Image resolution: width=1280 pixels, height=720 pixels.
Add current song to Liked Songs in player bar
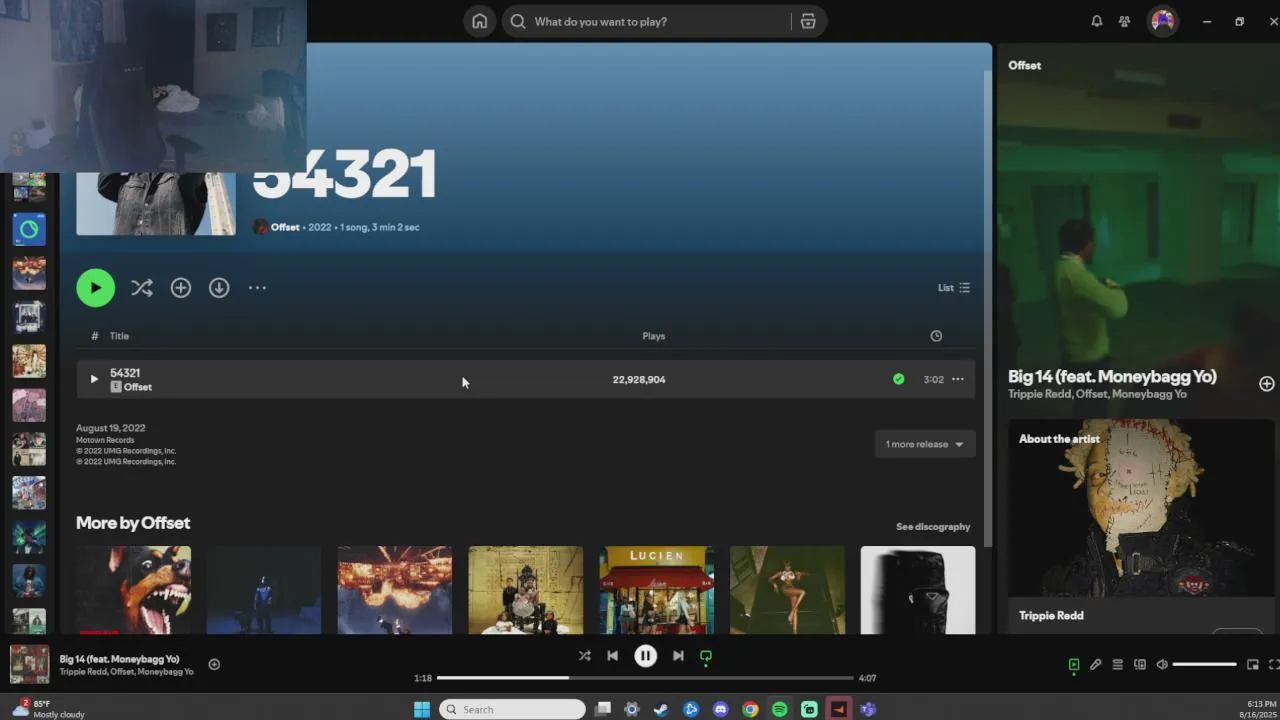(214, 664)
